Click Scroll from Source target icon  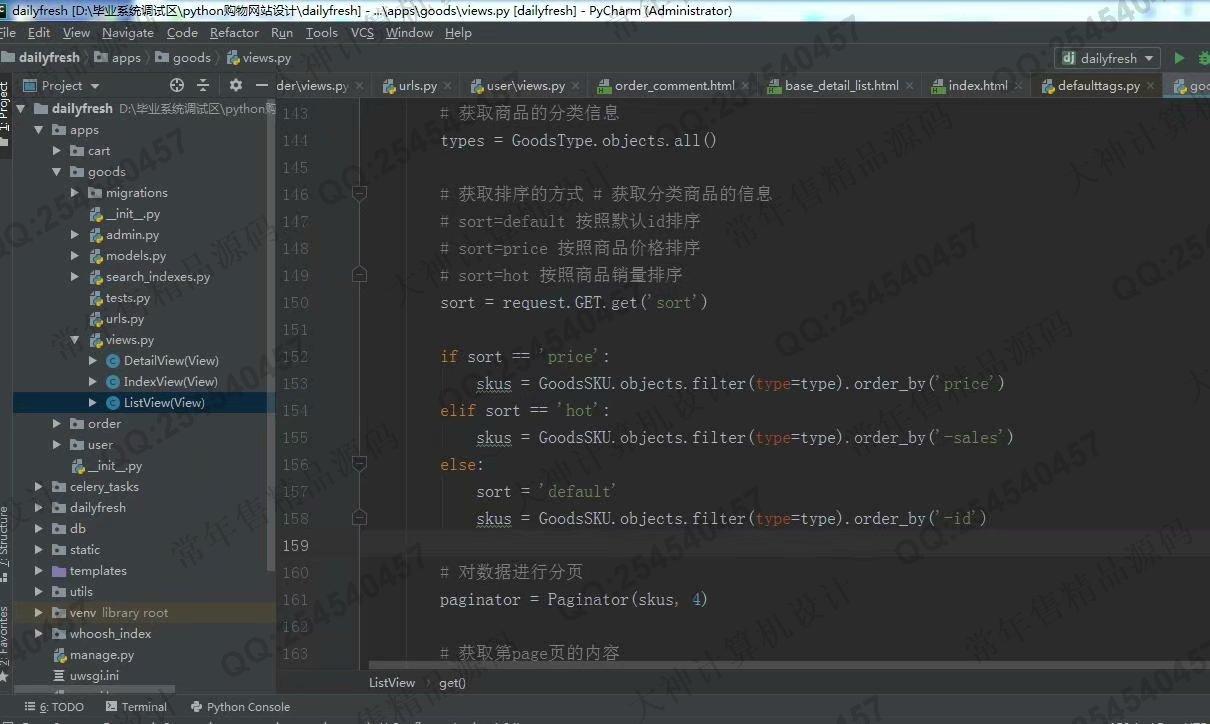tap(177, 85)
